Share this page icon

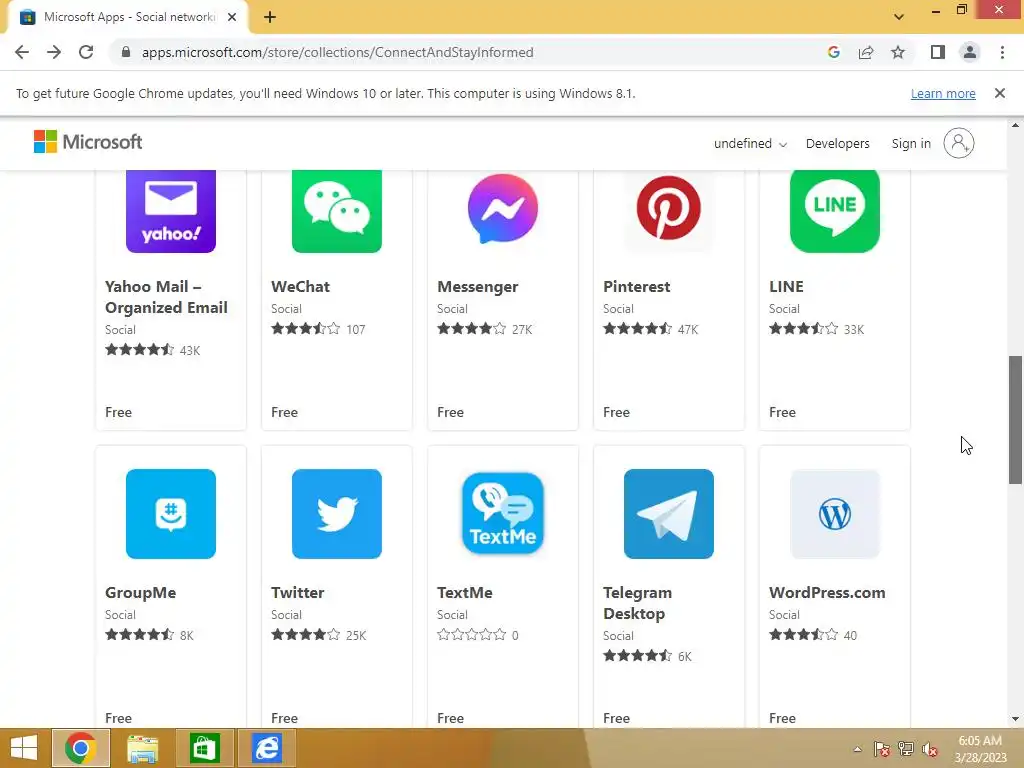coord(866,52)
